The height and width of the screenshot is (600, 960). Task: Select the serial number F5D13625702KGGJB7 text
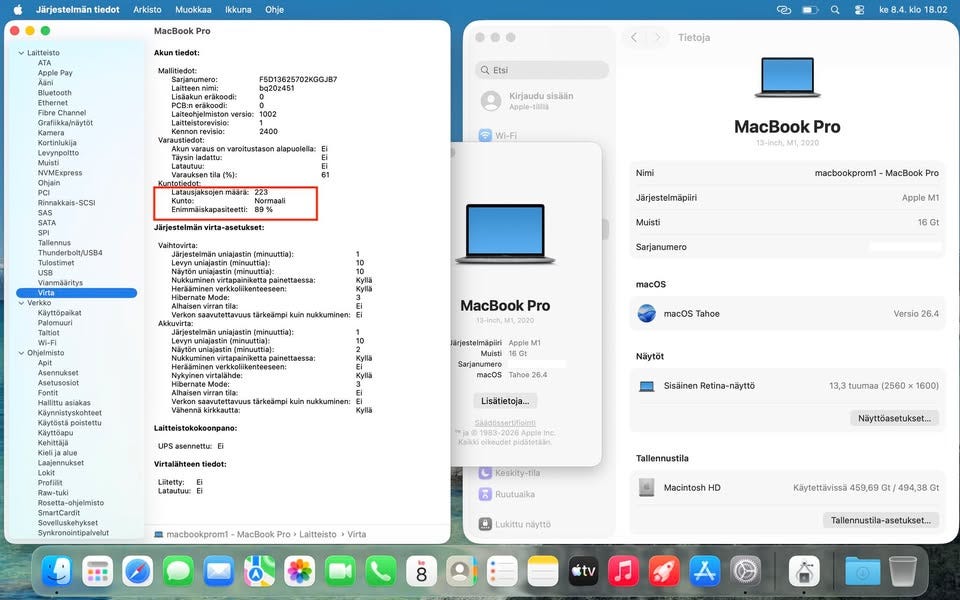(x=298, y=80)
